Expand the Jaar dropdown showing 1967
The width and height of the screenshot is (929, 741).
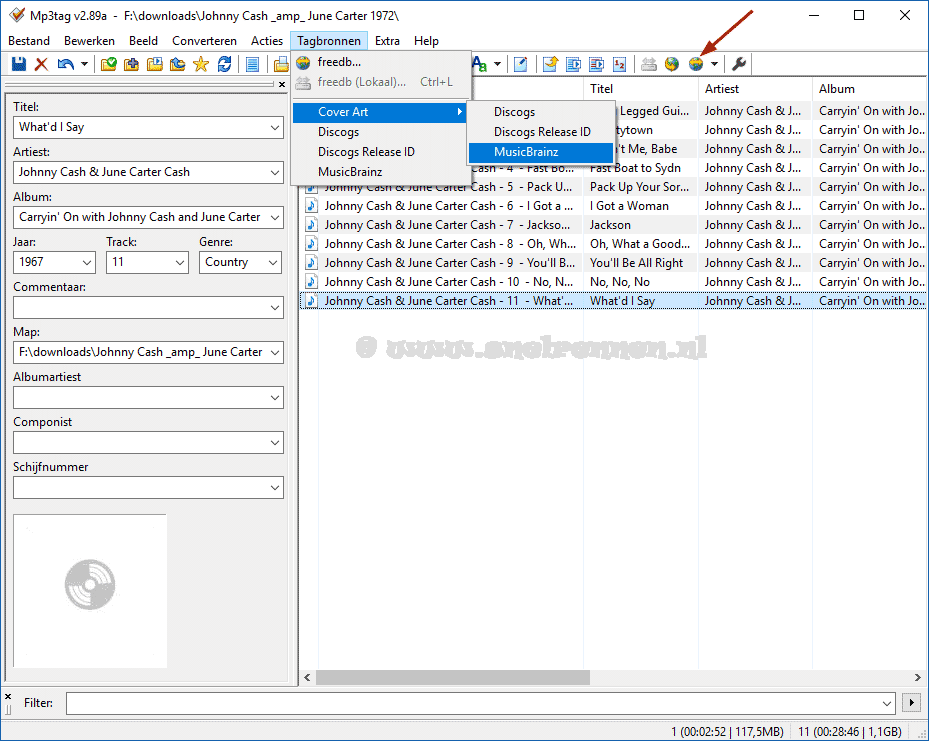point(87,262)
